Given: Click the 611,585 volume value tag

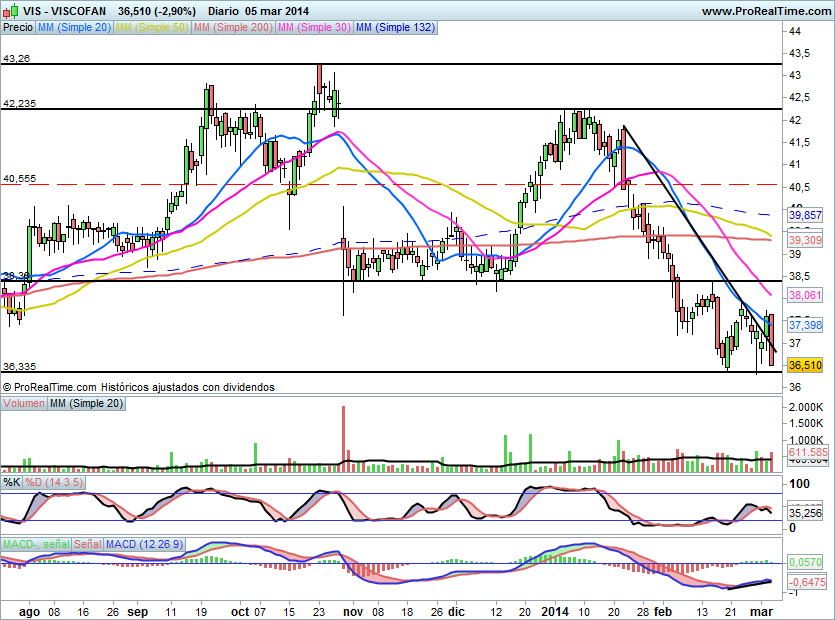Looking at the screenshot, I should coord(805,453).
